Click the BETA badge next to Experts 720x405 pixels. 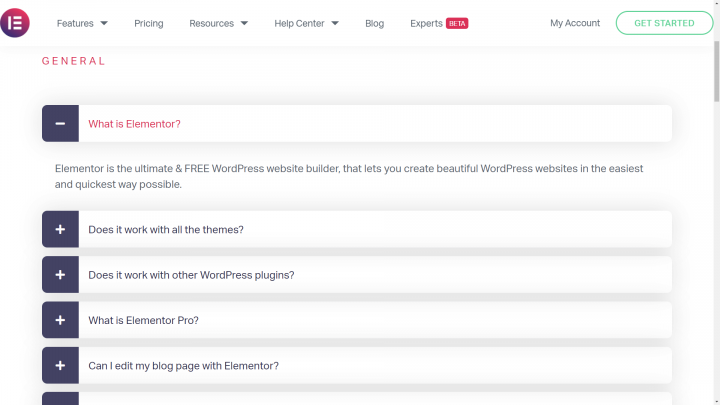coord(457,23)
